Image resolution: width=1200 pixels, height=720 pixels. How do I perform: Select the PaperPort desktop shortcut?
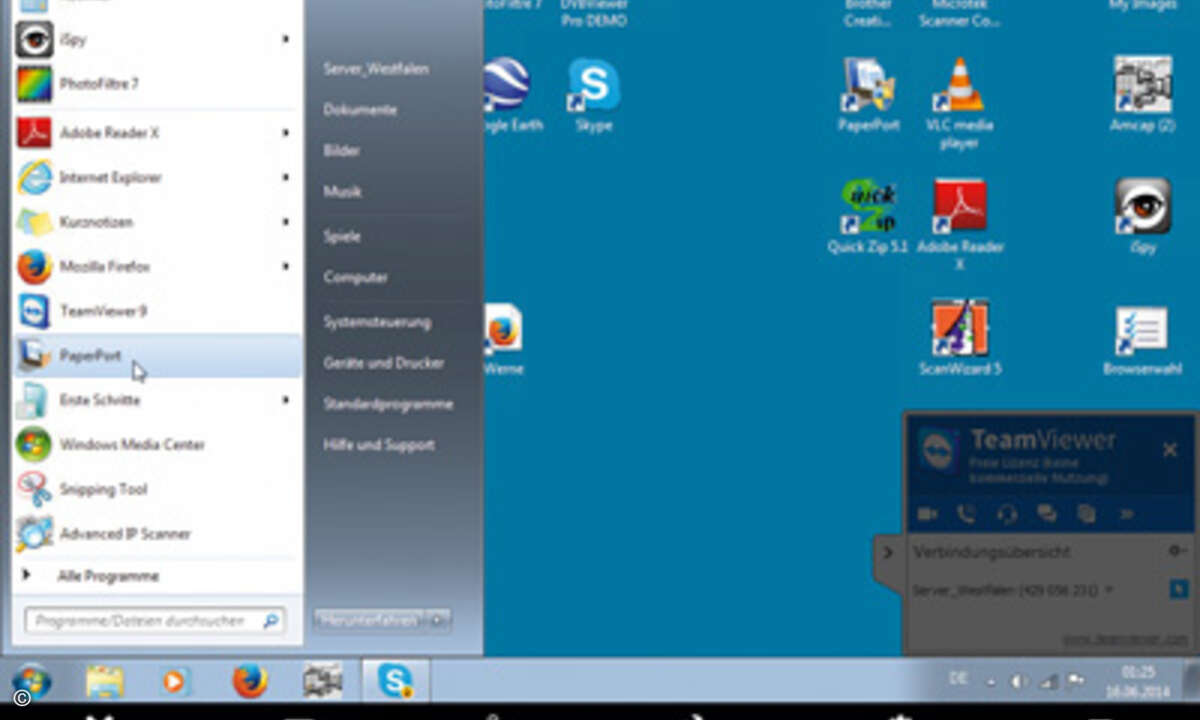pyautogui.click(x=869, y=95)
